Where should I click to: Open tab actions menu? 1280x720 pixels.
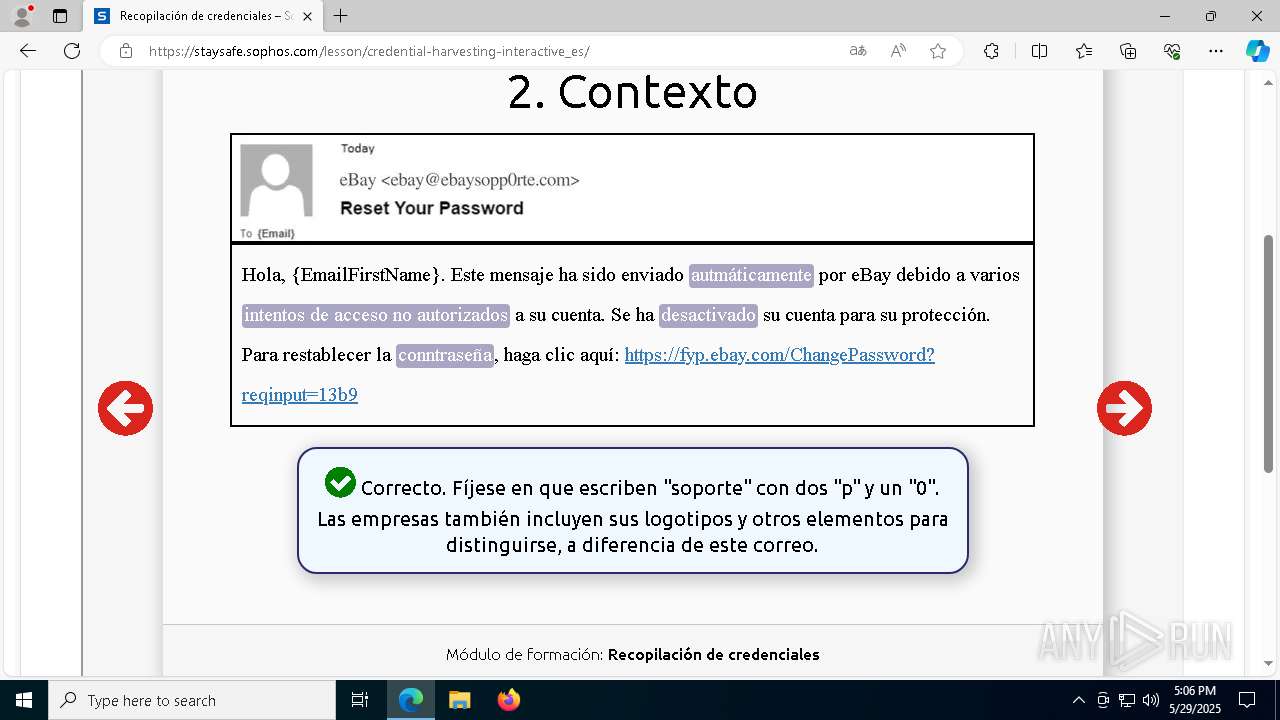pos(60,16)
